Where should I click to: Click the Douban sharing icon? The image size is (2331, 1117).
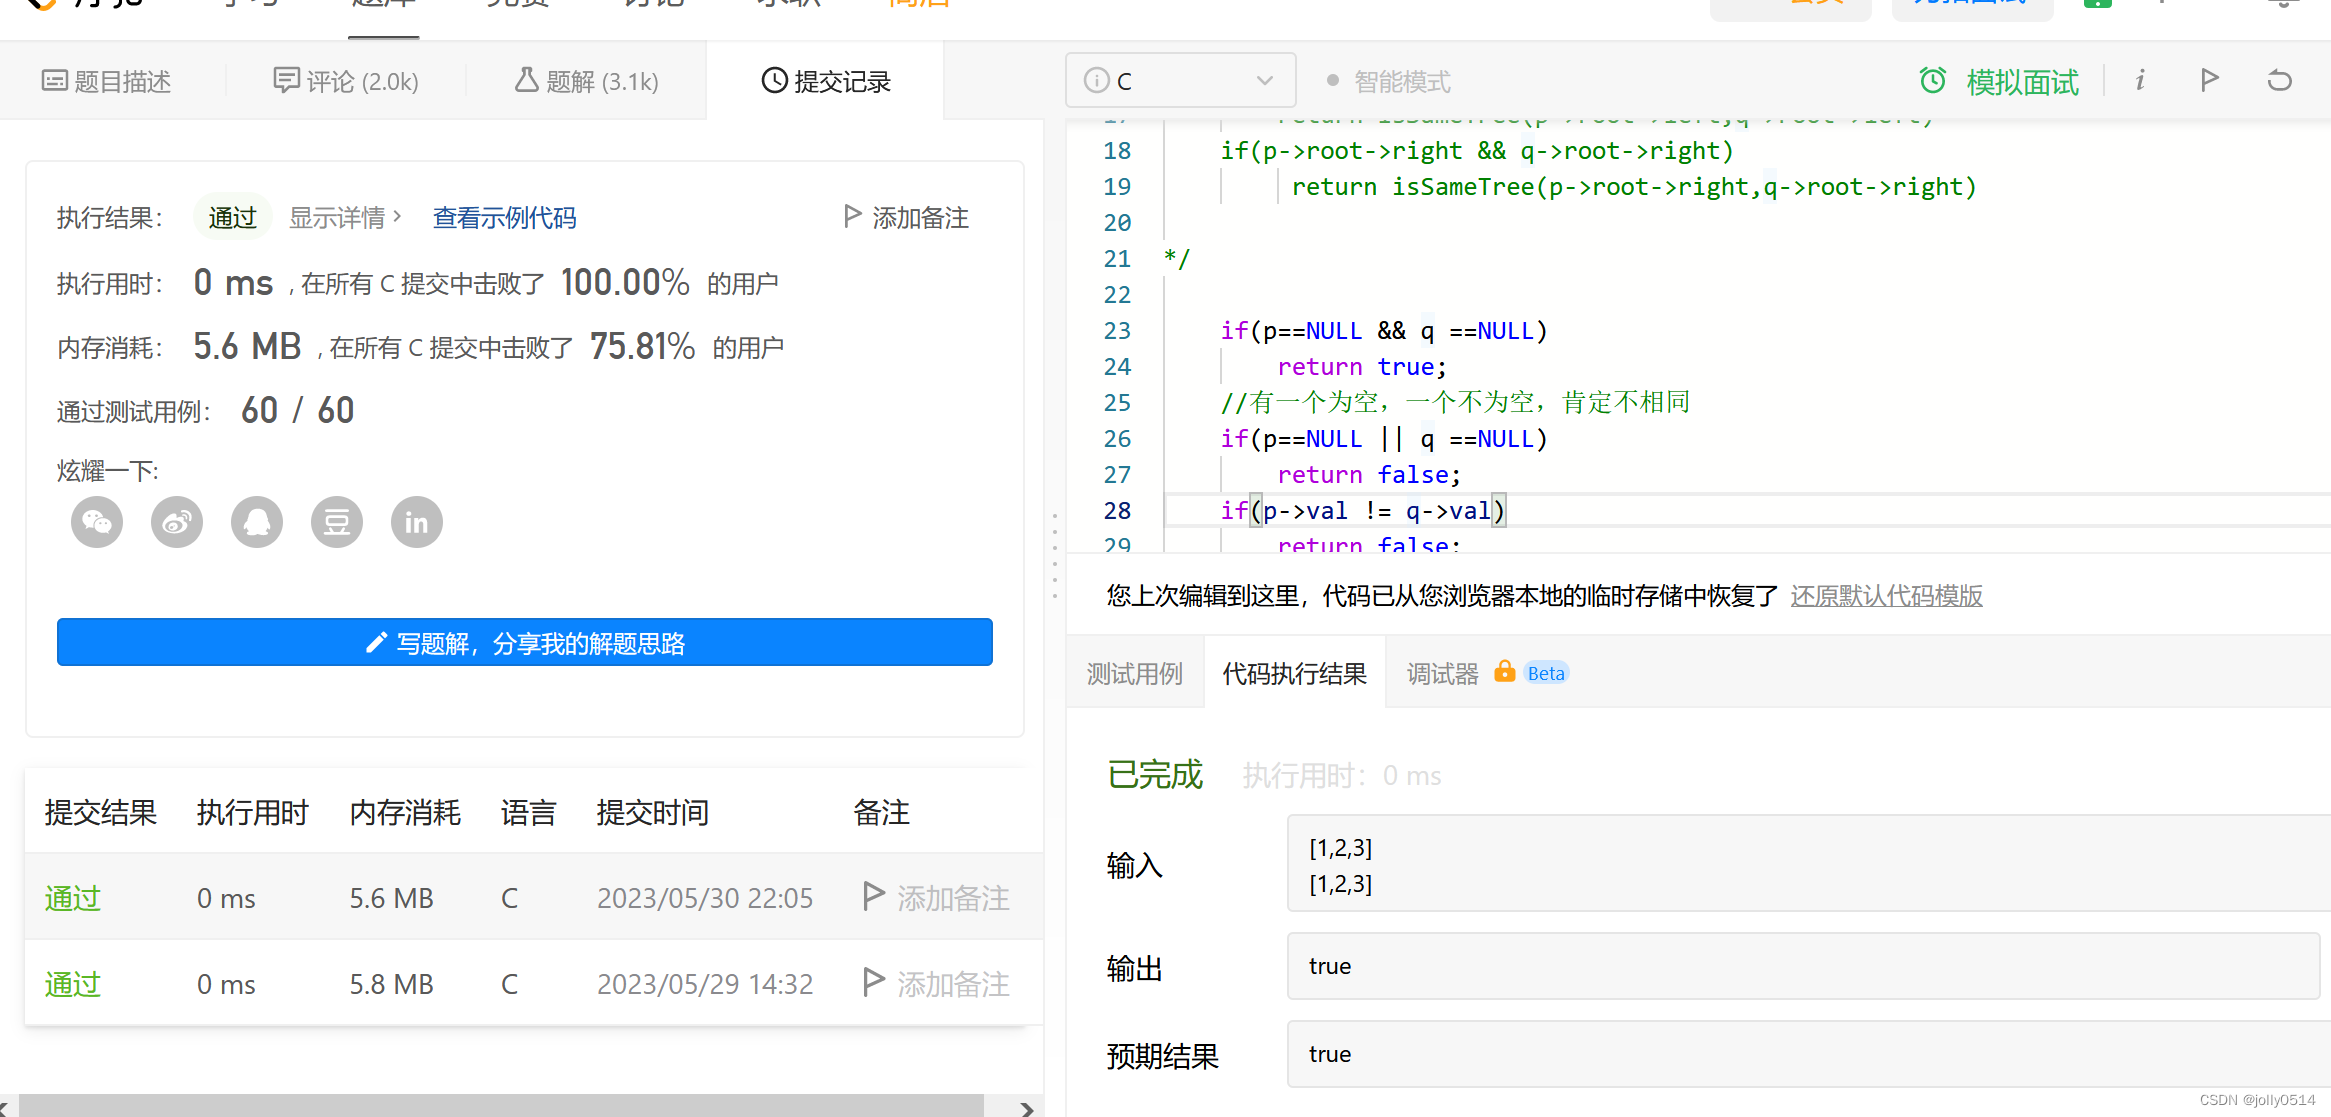[336, 522]
